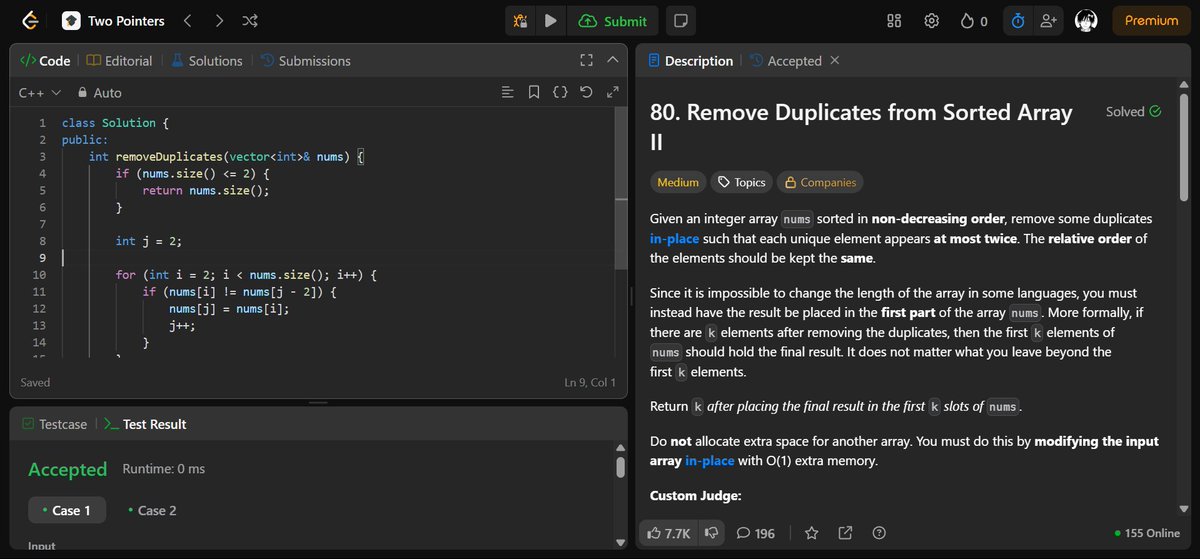Image resolution: width=1200 pixels, height=559 pixels.
Task: Expand editor with diagonal arrows icon
Action: [612, 93]
